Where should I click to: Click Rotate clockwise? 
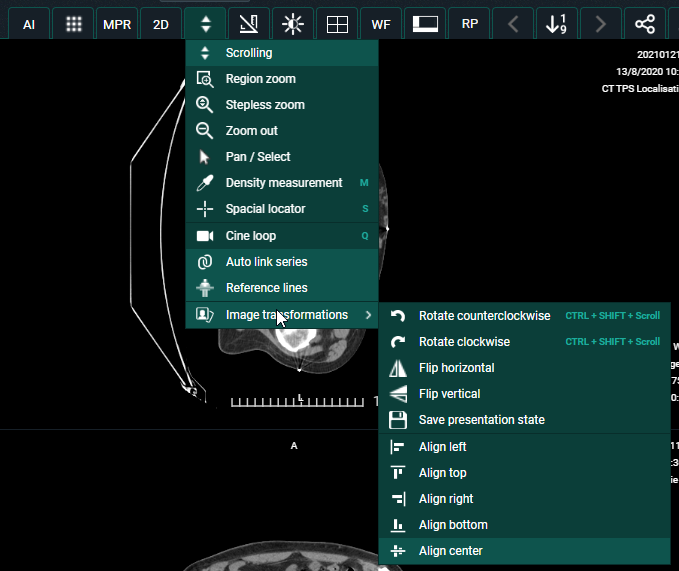pos(524,342)
